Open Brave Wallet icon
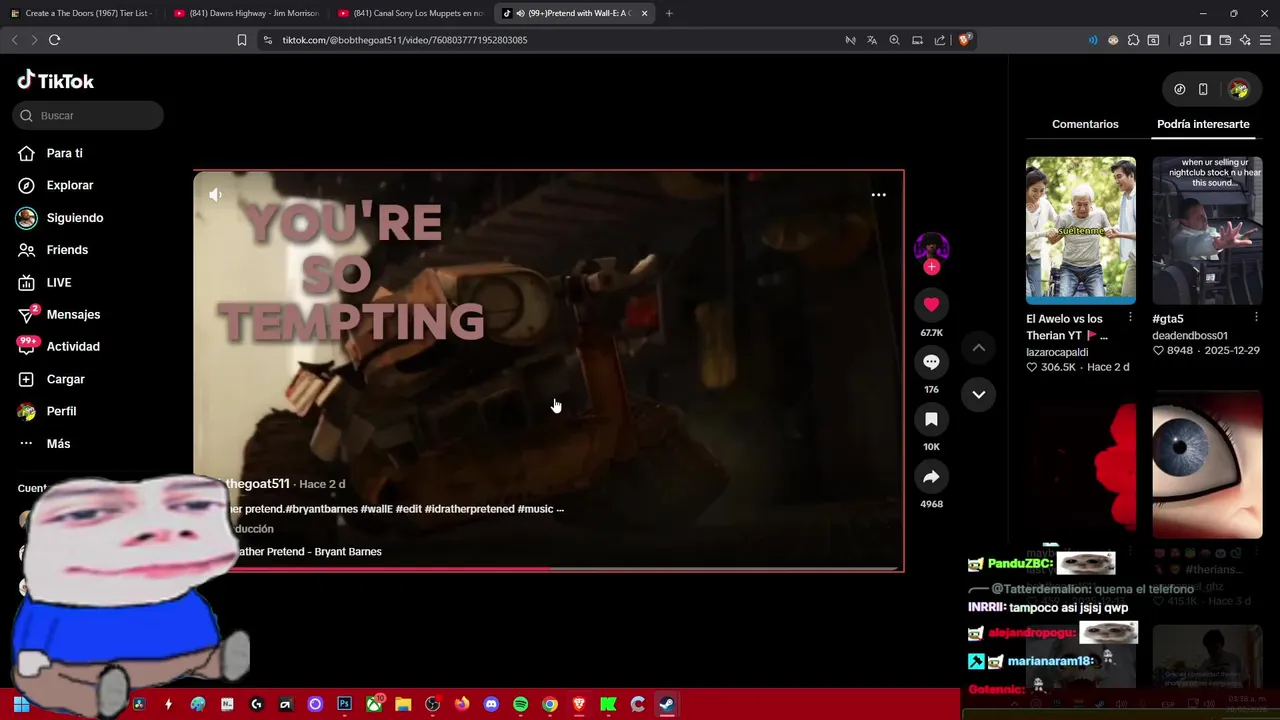1280x720 pixels. (x=1225, y=40)
